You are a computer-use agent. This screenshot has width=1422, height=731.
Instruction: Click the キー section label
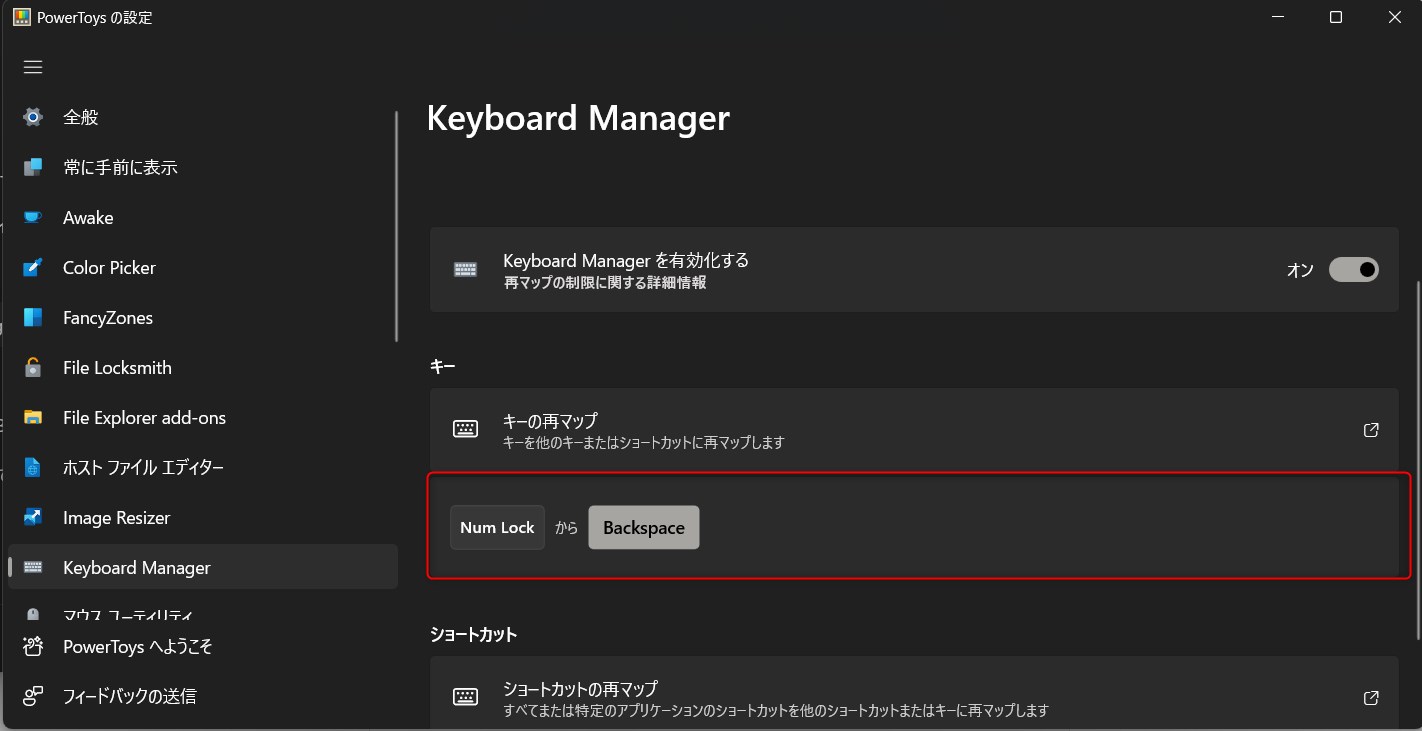[443, 366]
